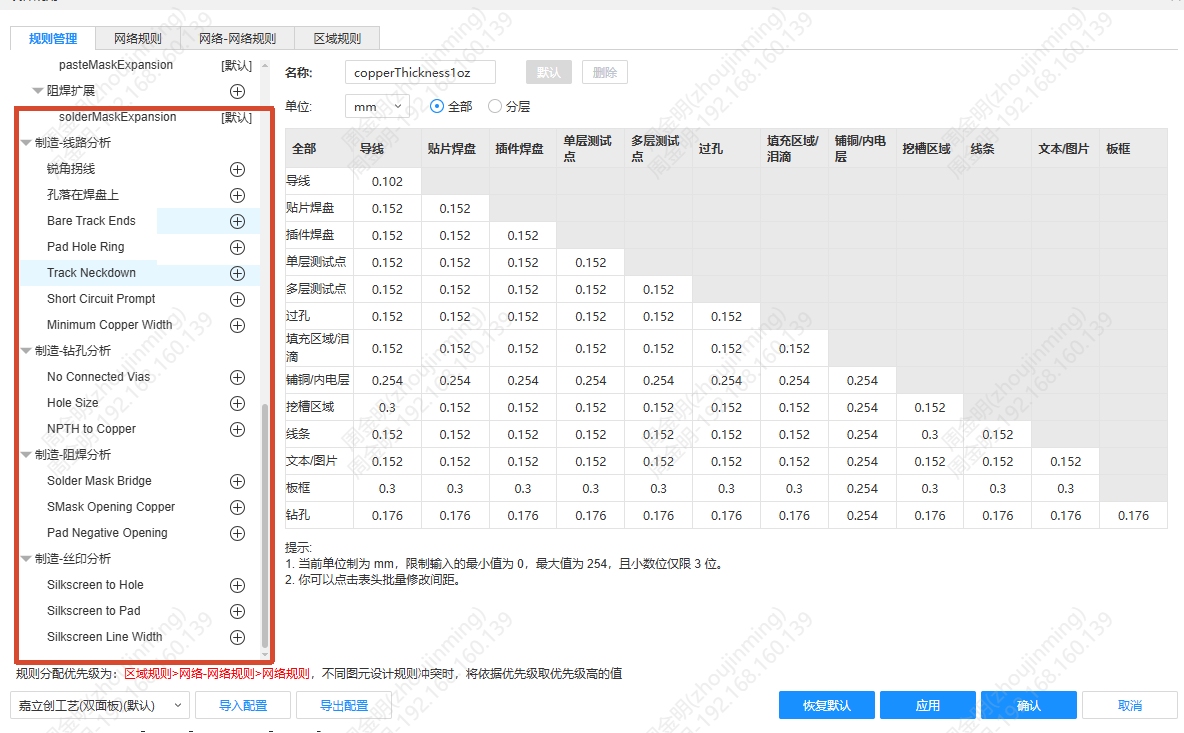This screenshot has width=1184, height=733.
Task: Collapse the 制造-丝印分析 group
Action: tap(26, 559)
